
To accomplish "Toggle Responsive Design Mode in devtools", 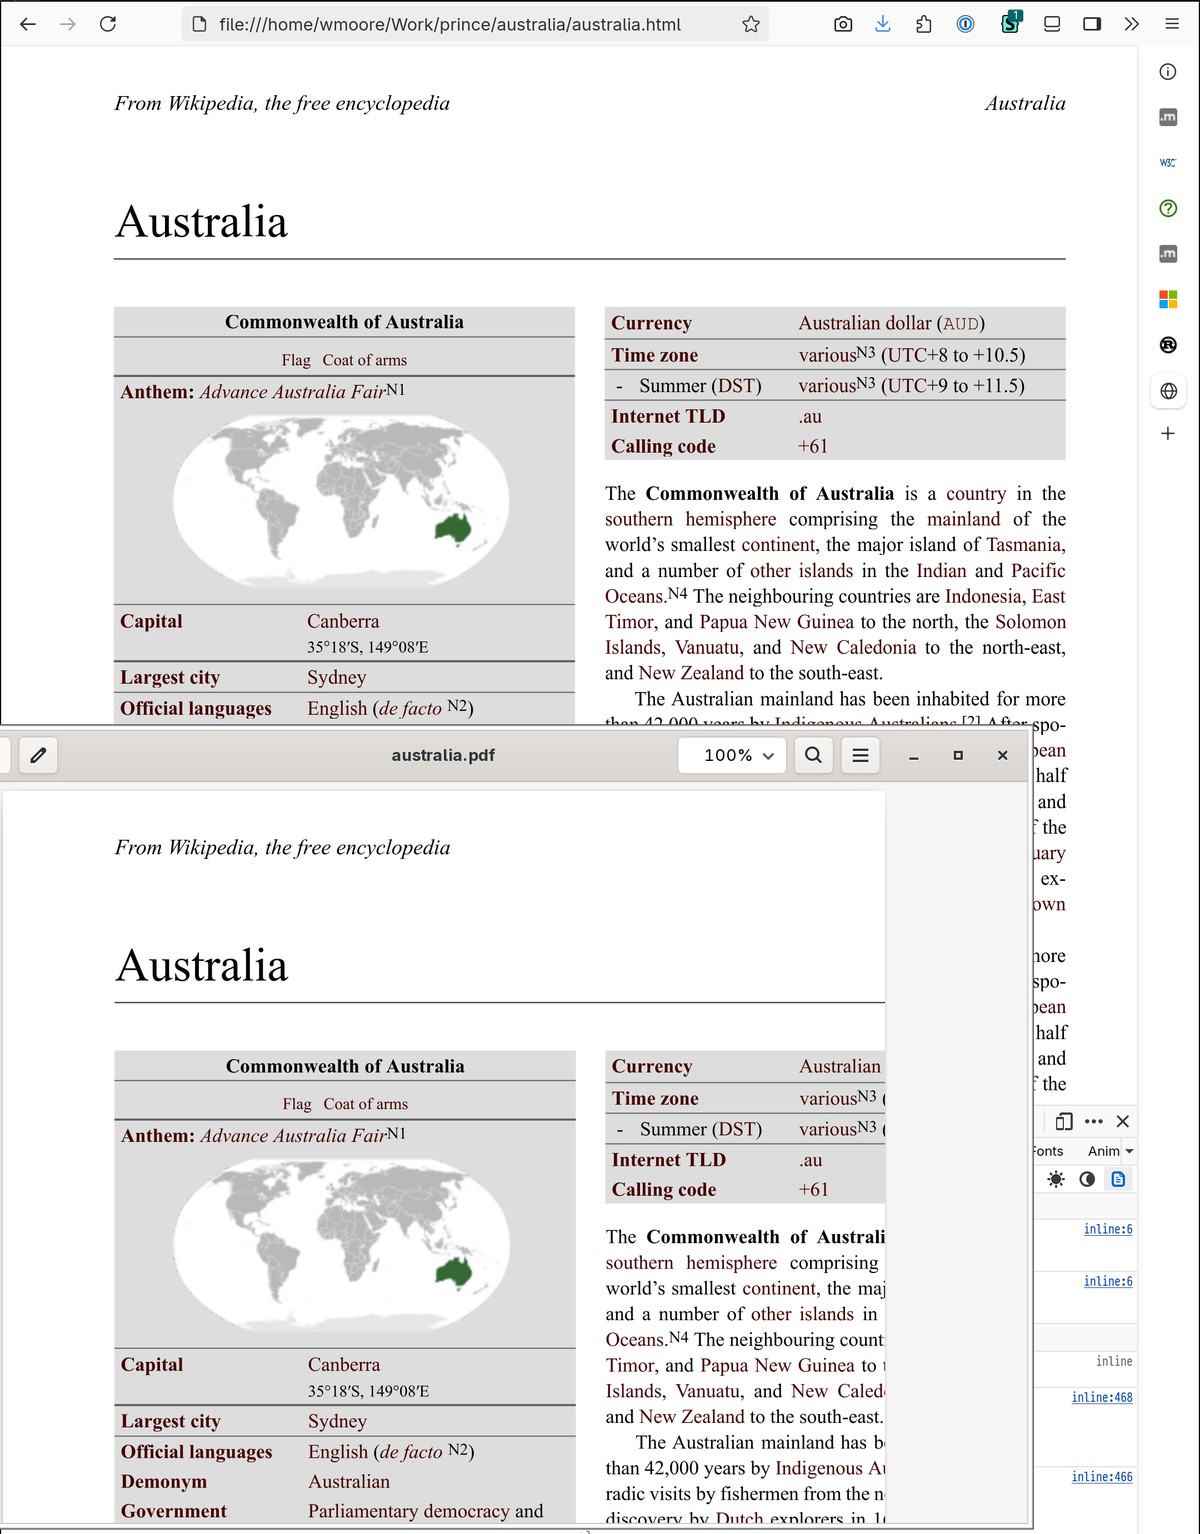I will tap(1064, 1121).
